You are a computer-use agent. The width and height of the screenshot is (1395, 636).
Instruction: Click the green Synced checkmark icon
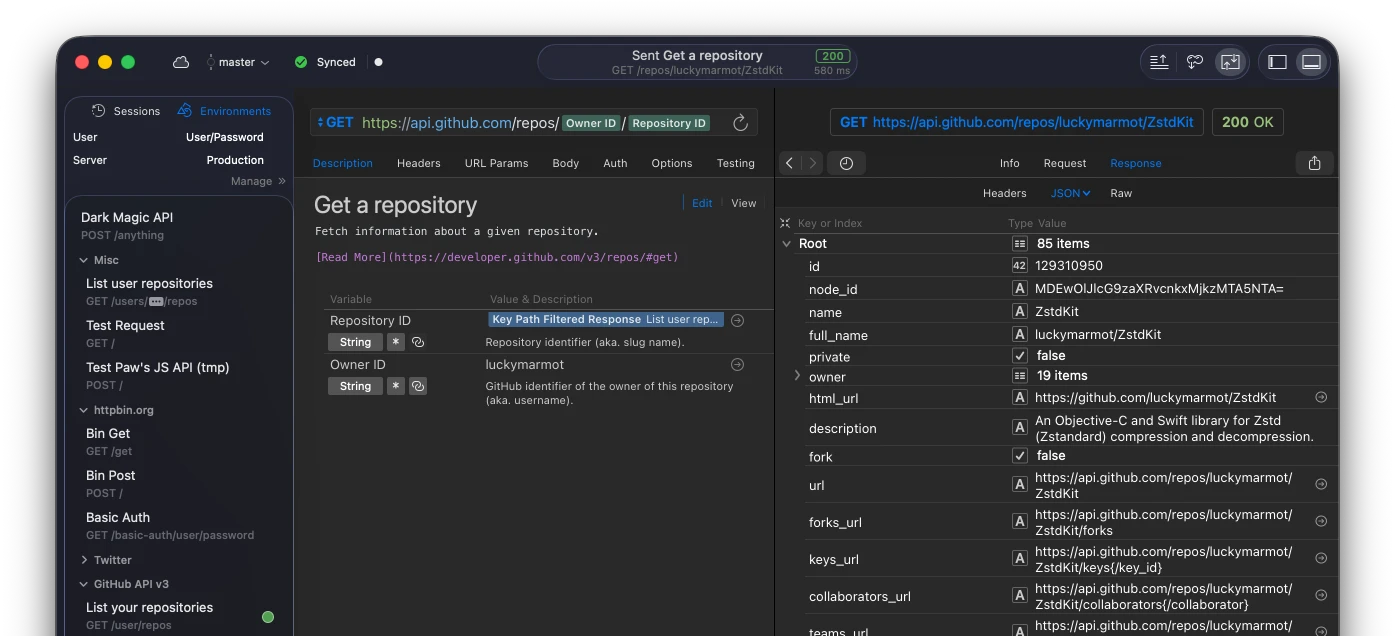click(x=301, y=62)
